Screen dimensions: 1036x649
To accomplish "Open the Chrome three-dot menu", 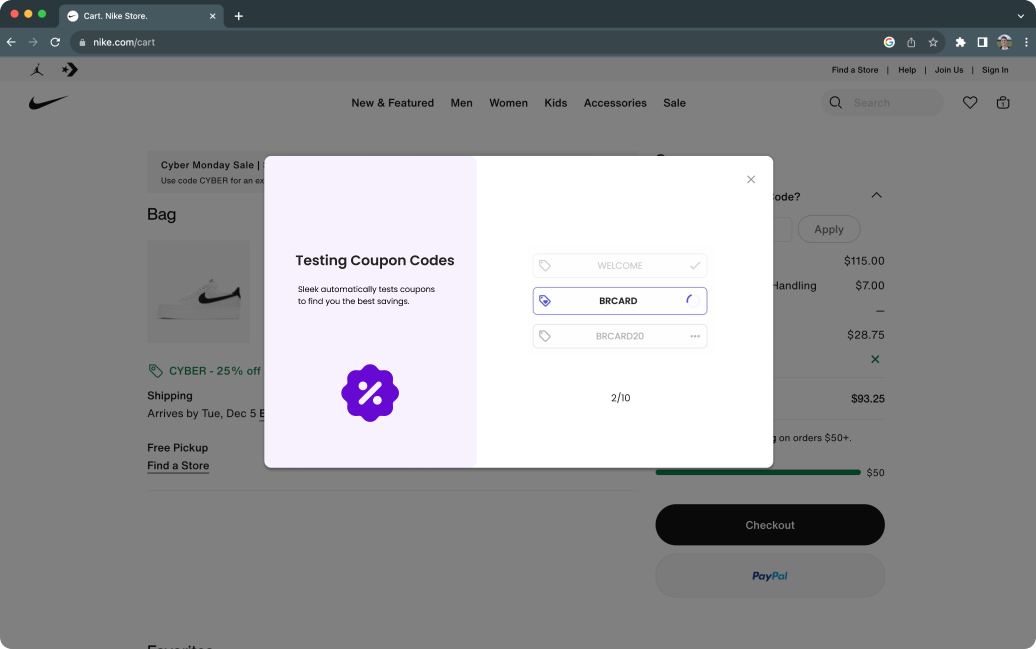I will click(1025, 42).
